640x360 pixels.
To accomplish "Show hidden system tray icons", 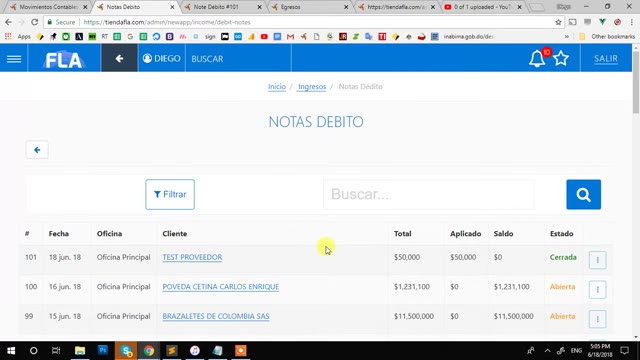I will pos(547,351).
